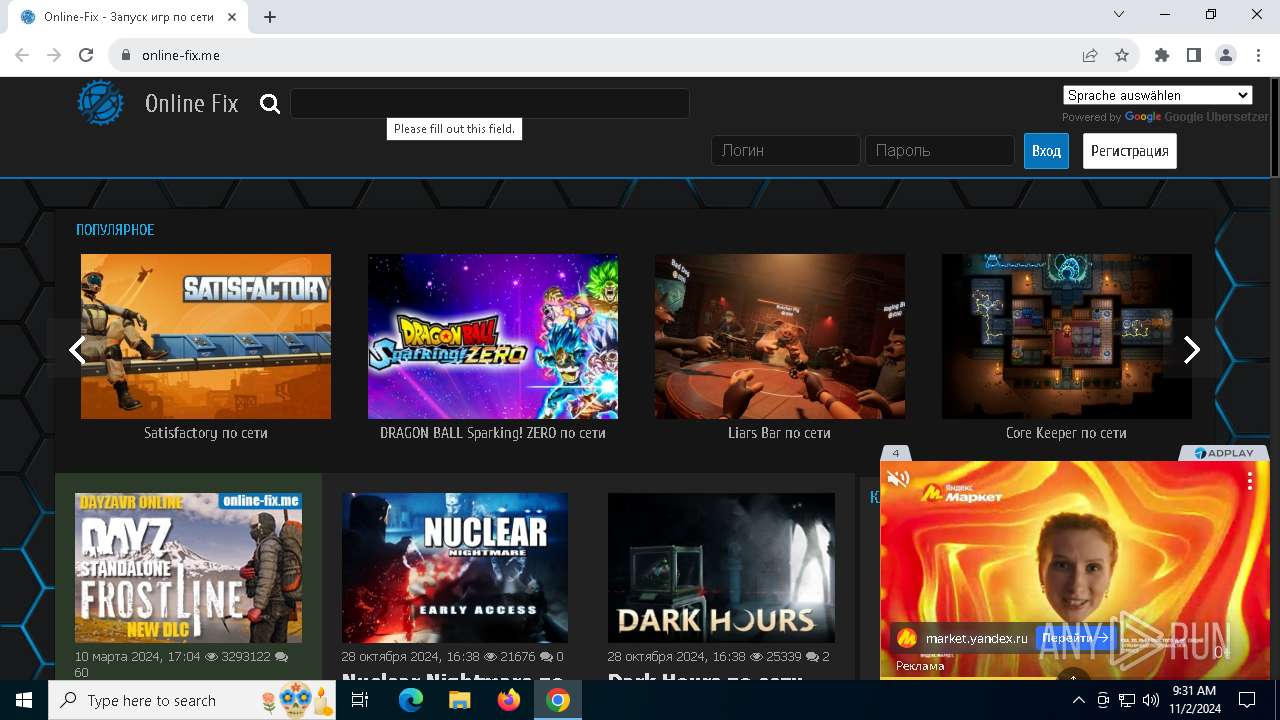
Task: Click the site lock icon
Action: [126, 55]
